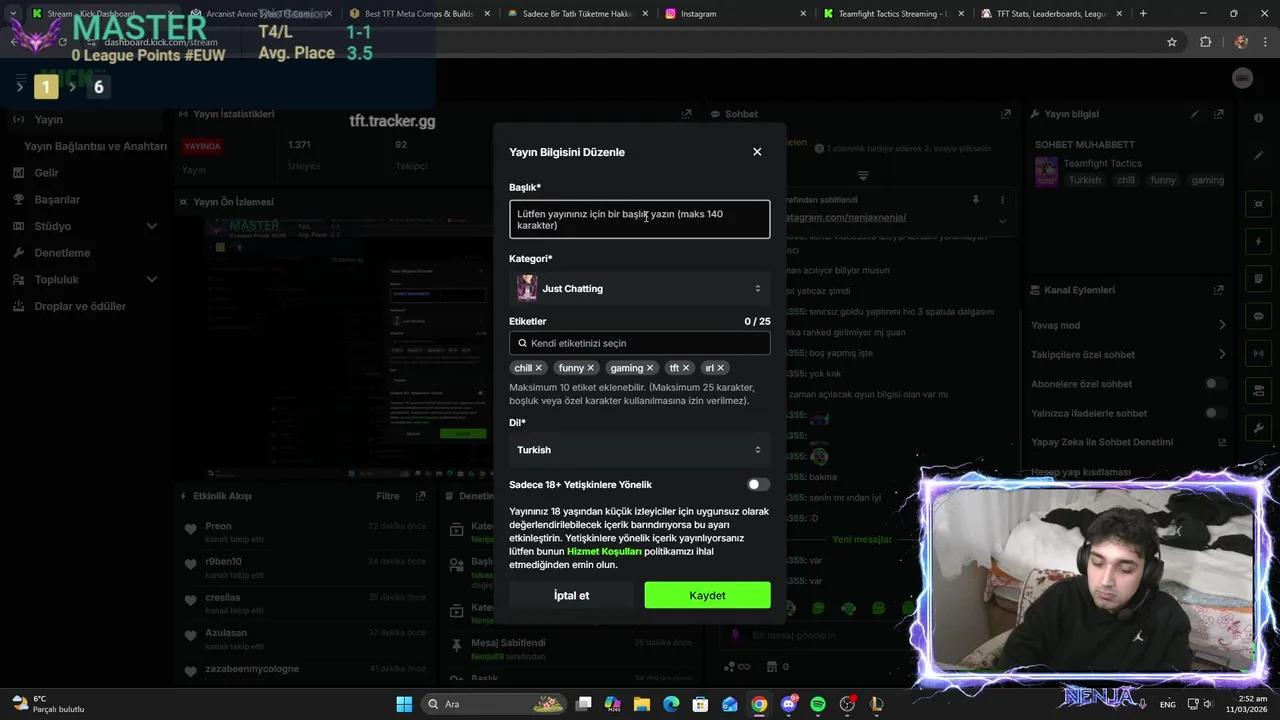Click the capture frame icon on right rail
1280x720 pixels.
point(1258,204)
